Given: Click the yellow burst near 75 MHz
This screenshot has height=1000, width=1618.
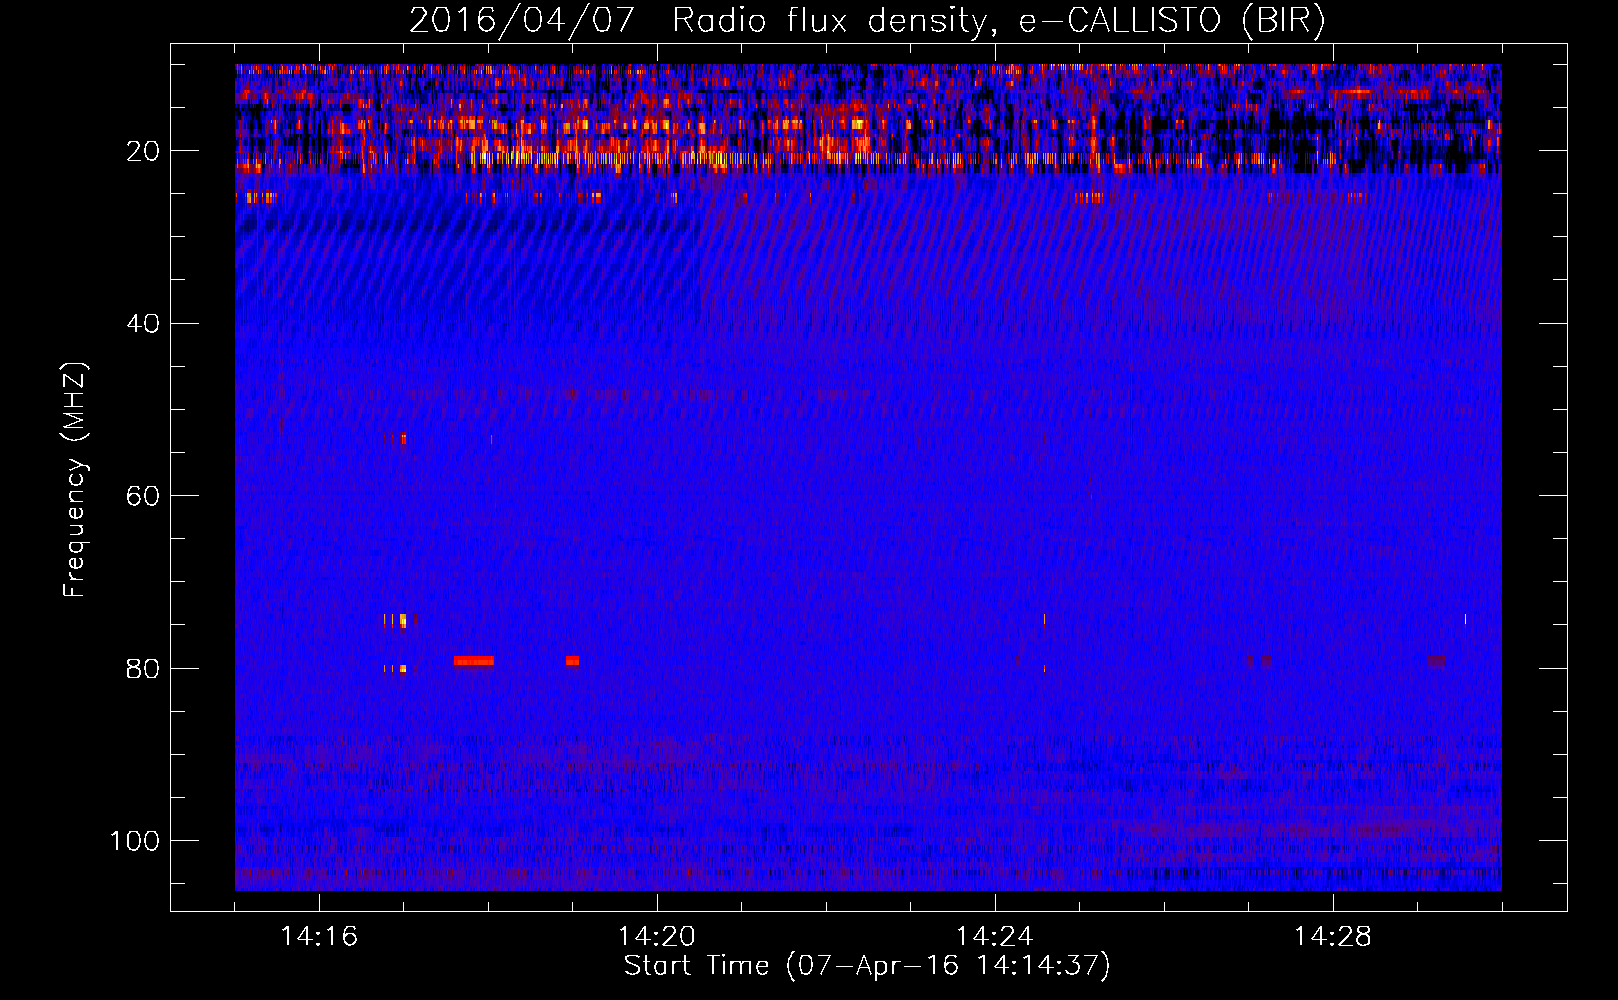Looking at the screenshot, I should 402,620.
